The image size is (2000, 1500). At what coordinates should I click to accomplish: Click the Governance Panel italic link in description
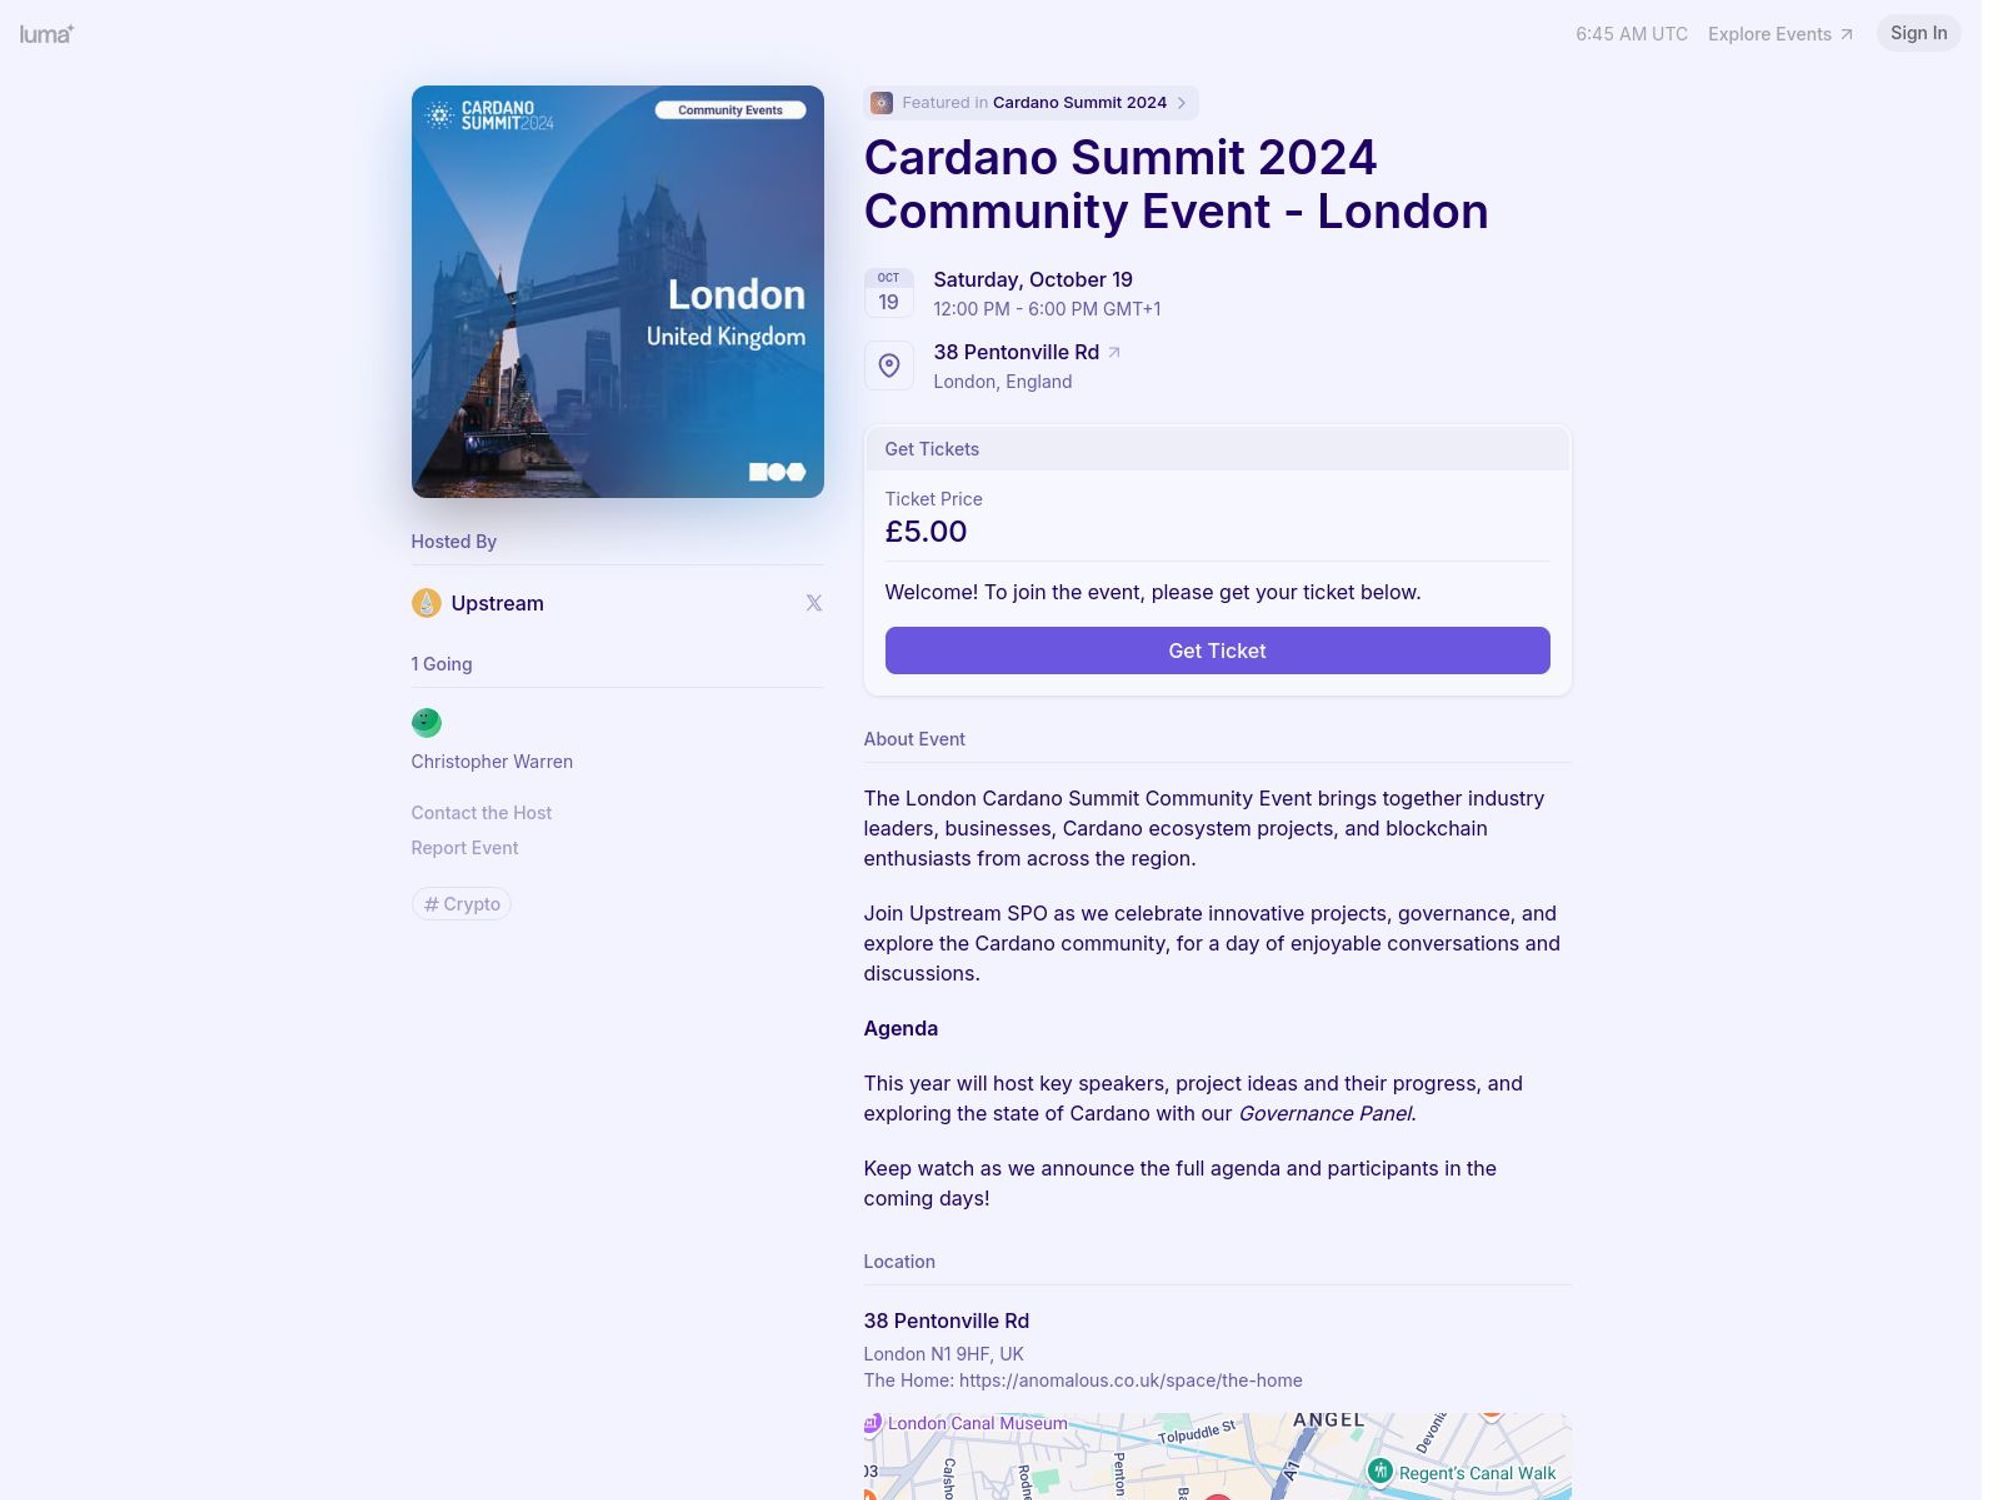(1323, 1112)
